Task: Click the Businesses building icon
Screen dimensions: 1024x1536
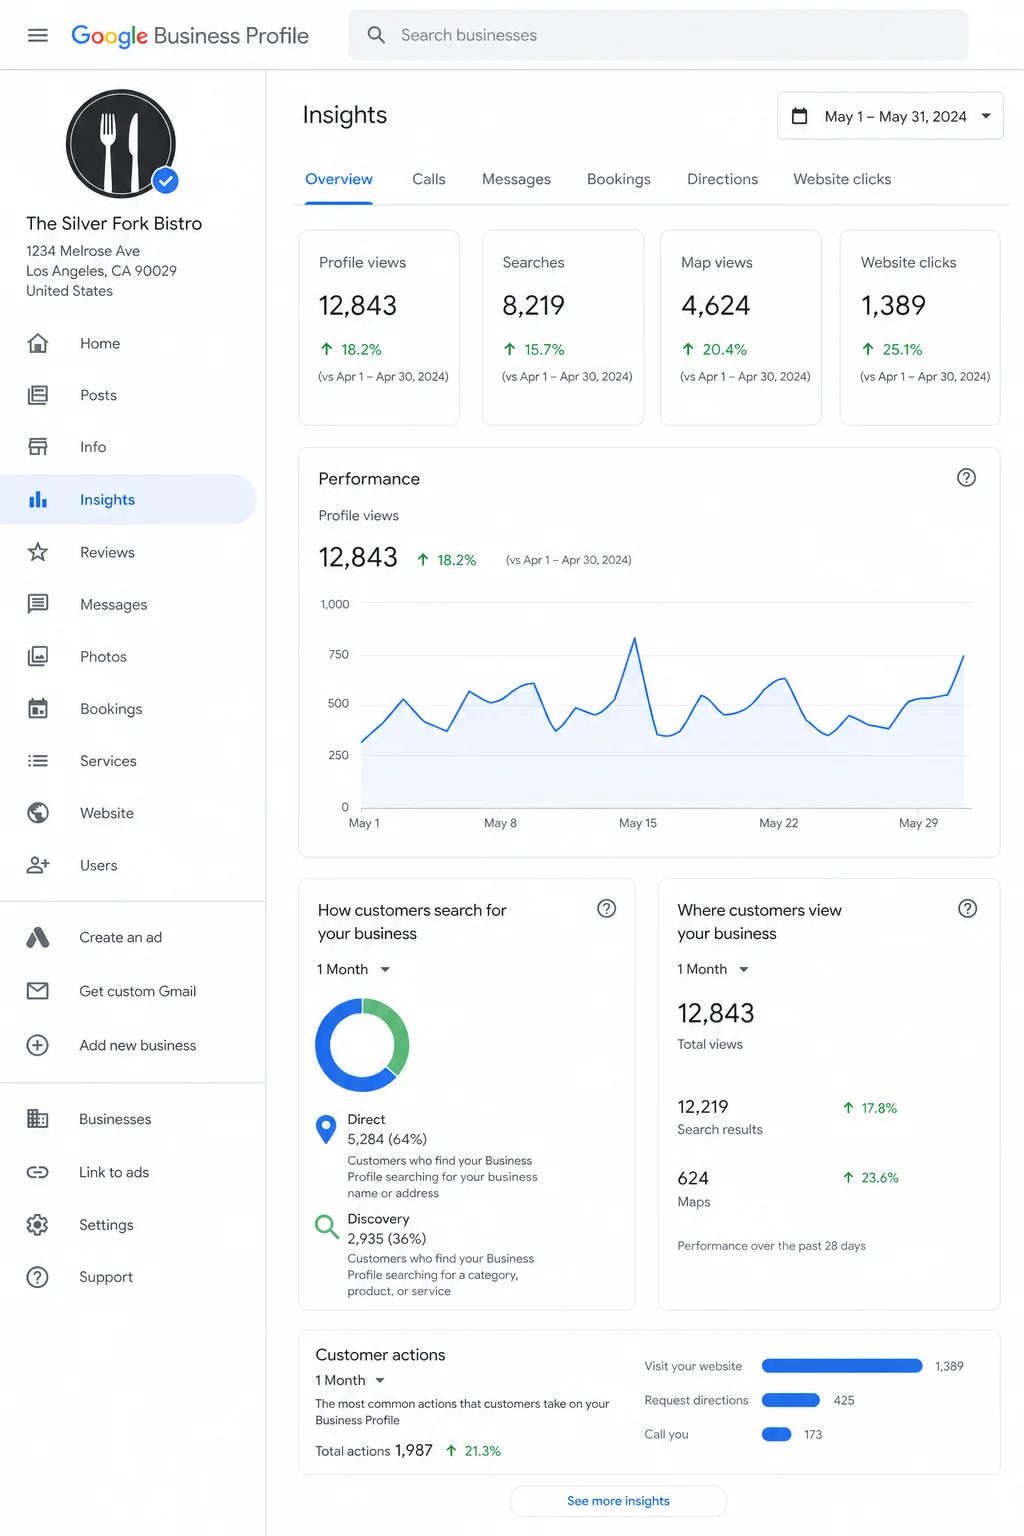Action: coord(38,1119)
